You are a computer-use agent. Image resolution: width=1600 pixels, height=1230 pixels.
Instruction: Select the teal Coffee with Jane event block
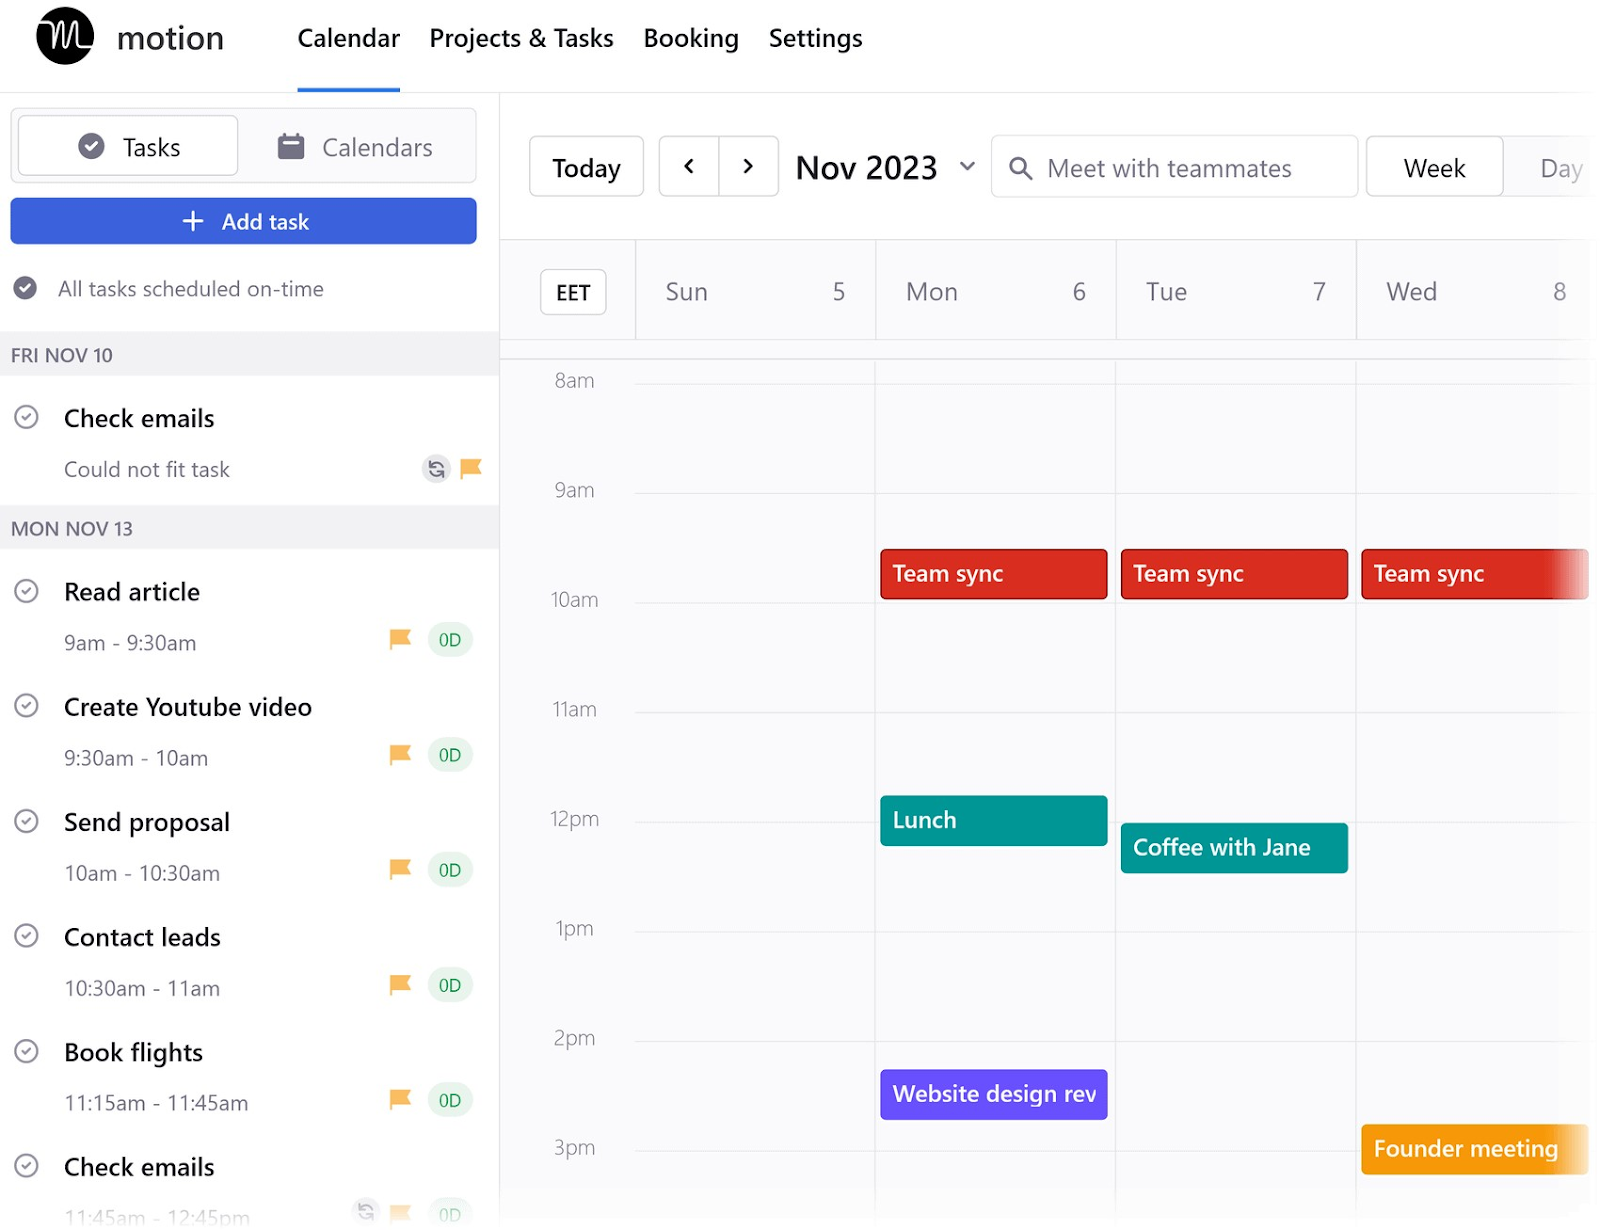tap(1233, 847)
